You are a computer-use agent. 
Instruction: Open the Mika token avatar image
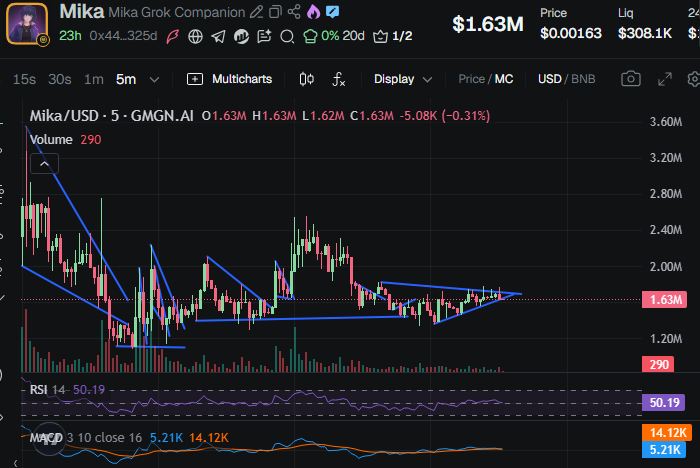(x=27, y=24)
